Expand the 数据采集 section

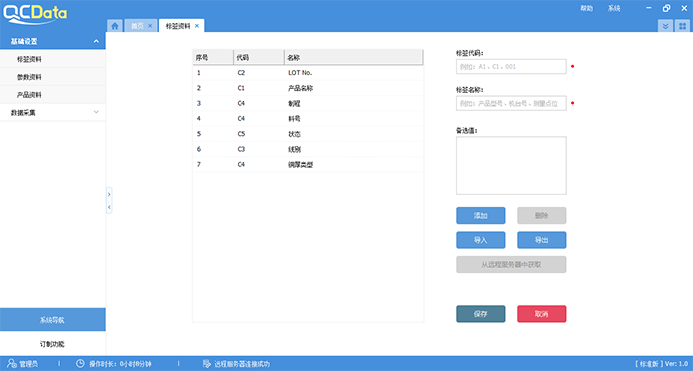click(x=96, y=112)
